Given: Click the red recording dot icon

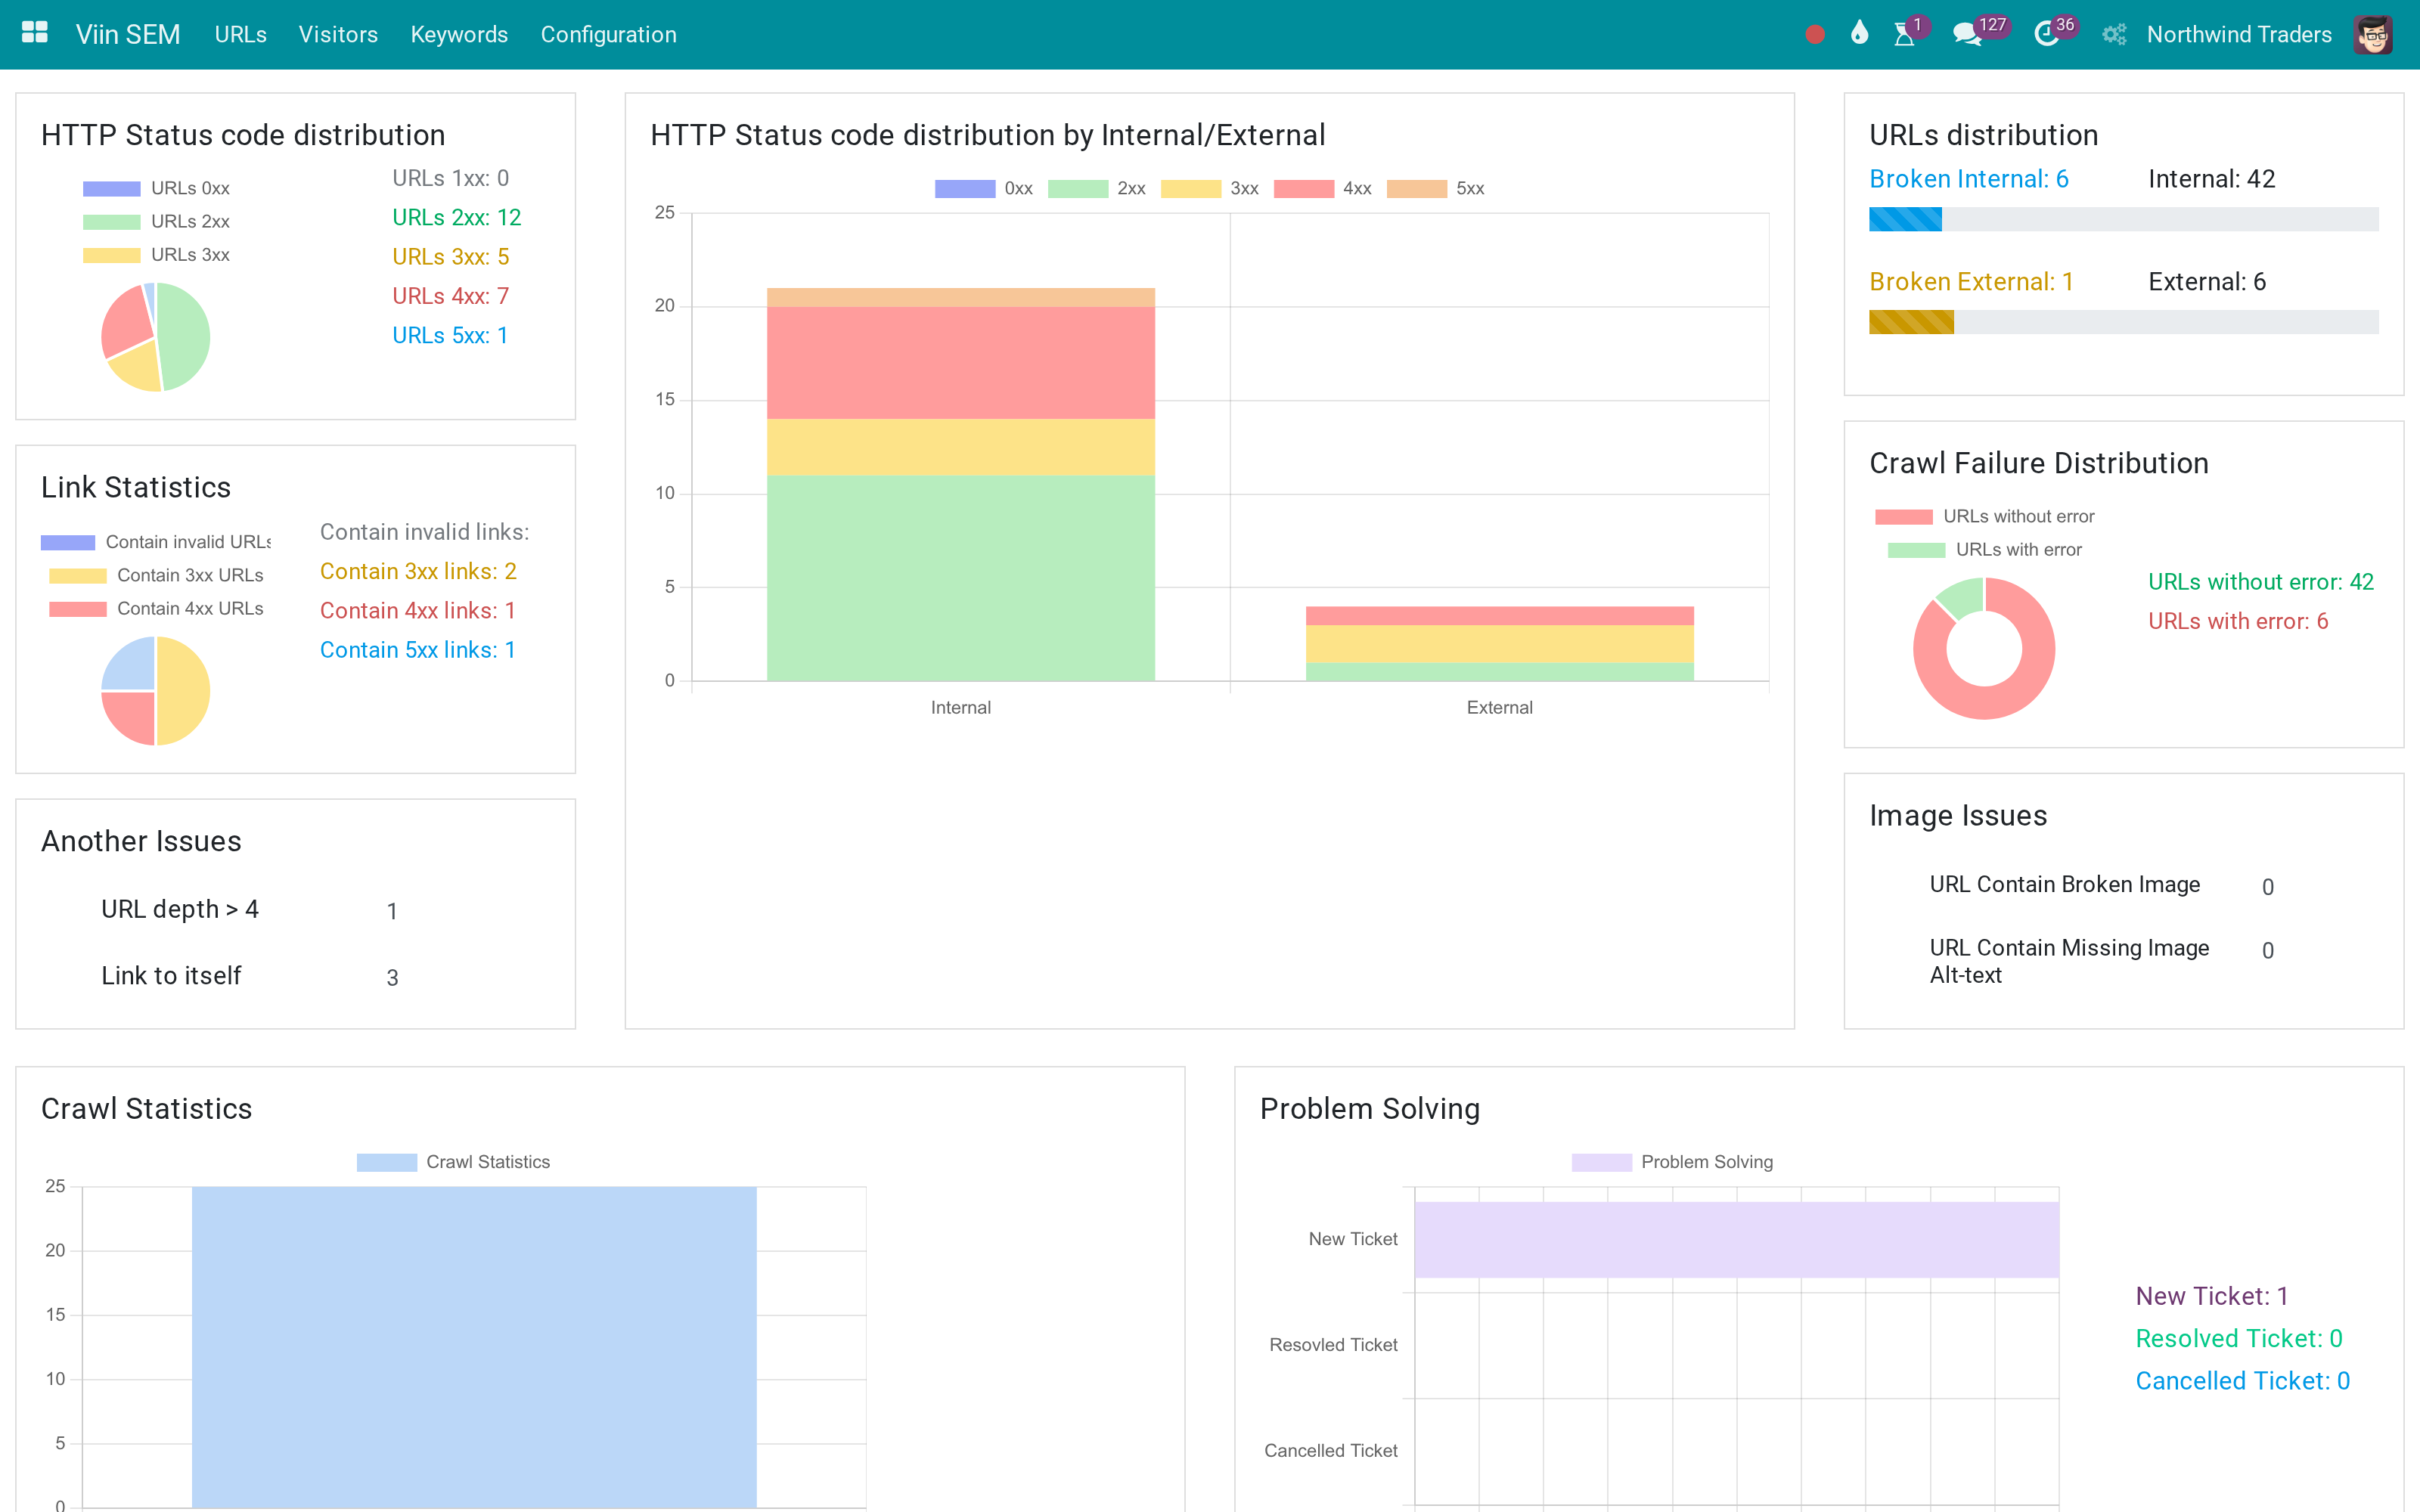Looking at the screenshot, I should (x=1815, y=35).
